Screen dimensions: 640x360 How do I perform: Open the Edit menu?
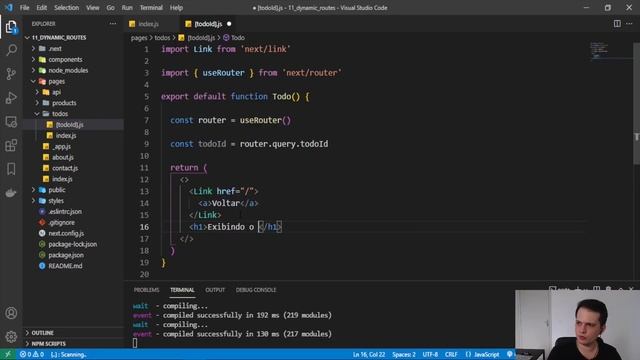coord(42,8)
